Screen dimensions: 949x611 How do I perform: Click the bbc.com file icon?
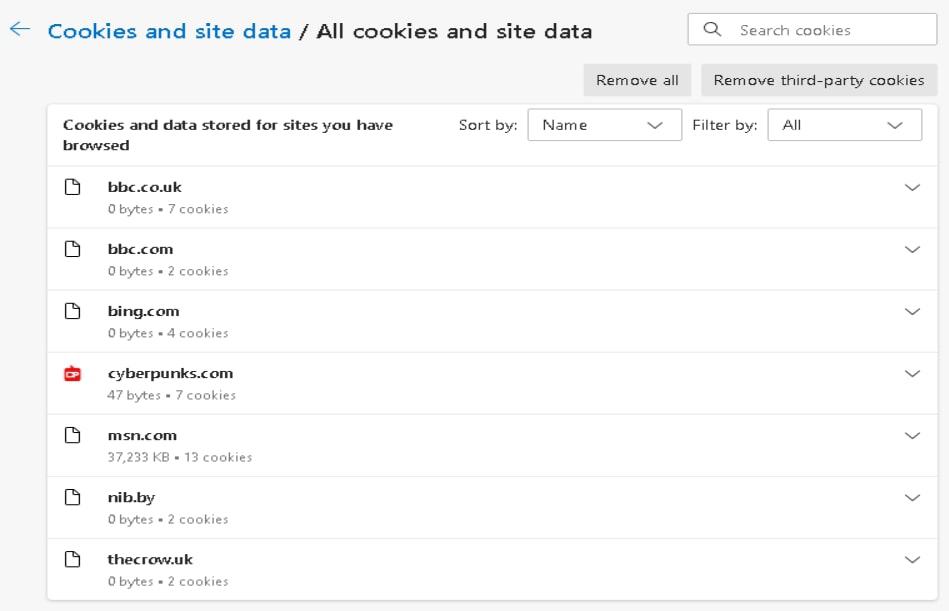click(x=73, y=249)
